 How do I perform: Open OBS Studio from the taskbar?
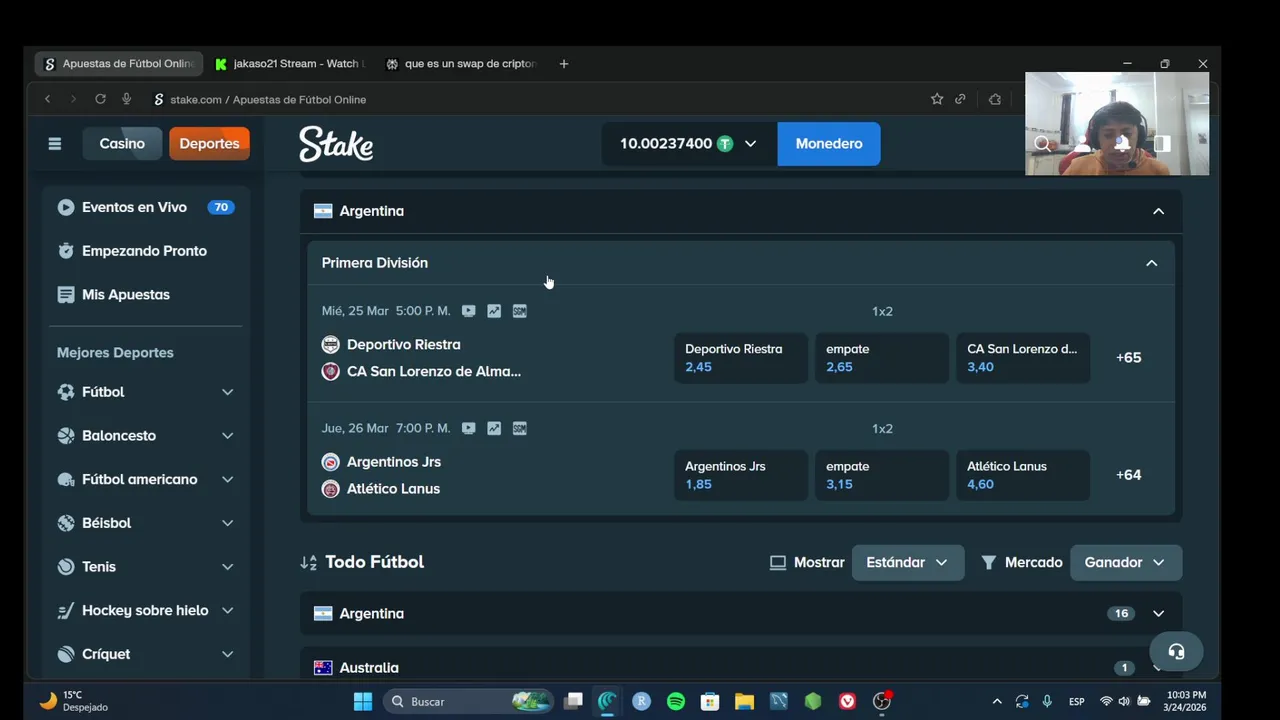[882, 701]
